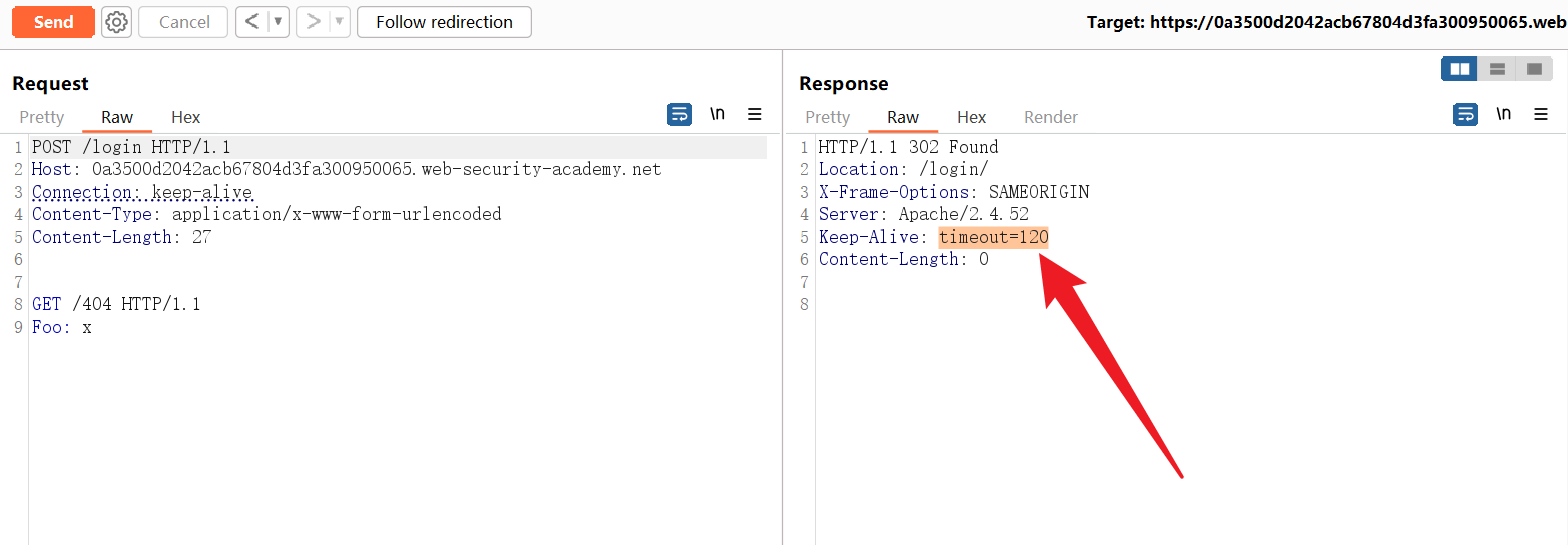Show non-printable characters in Response

pyautogui.click(x=1503, y=114)
